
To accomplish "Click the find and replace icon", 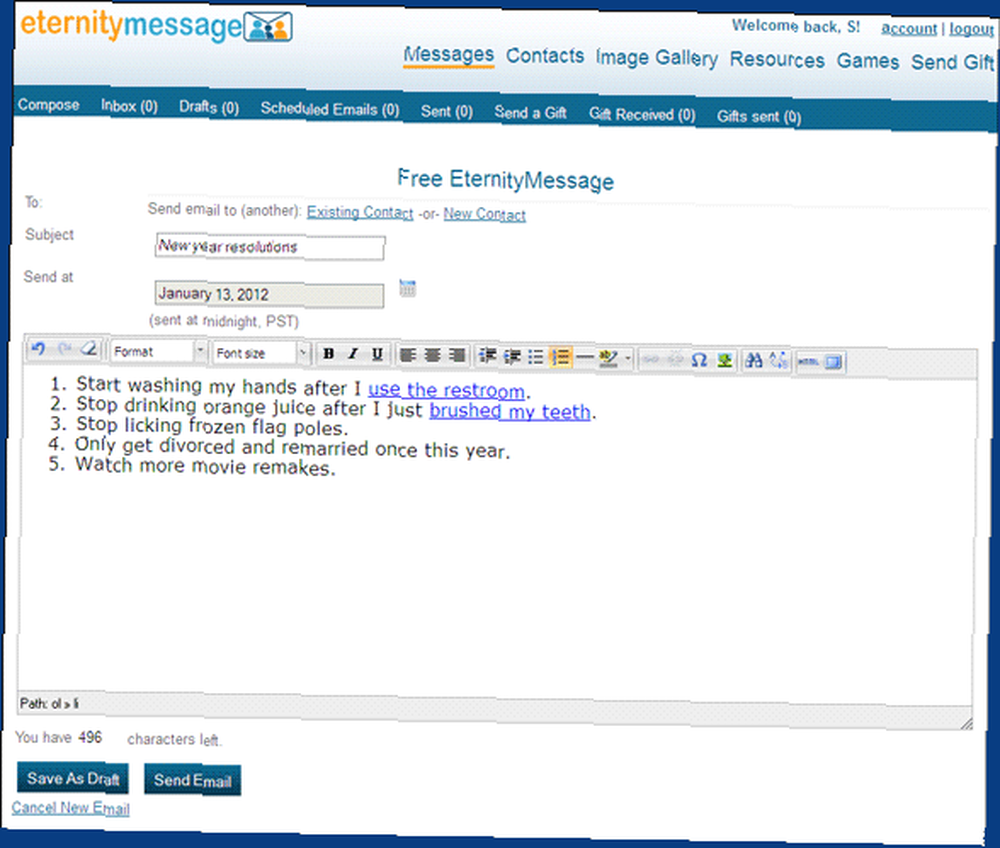I will [x=778, y=362].
